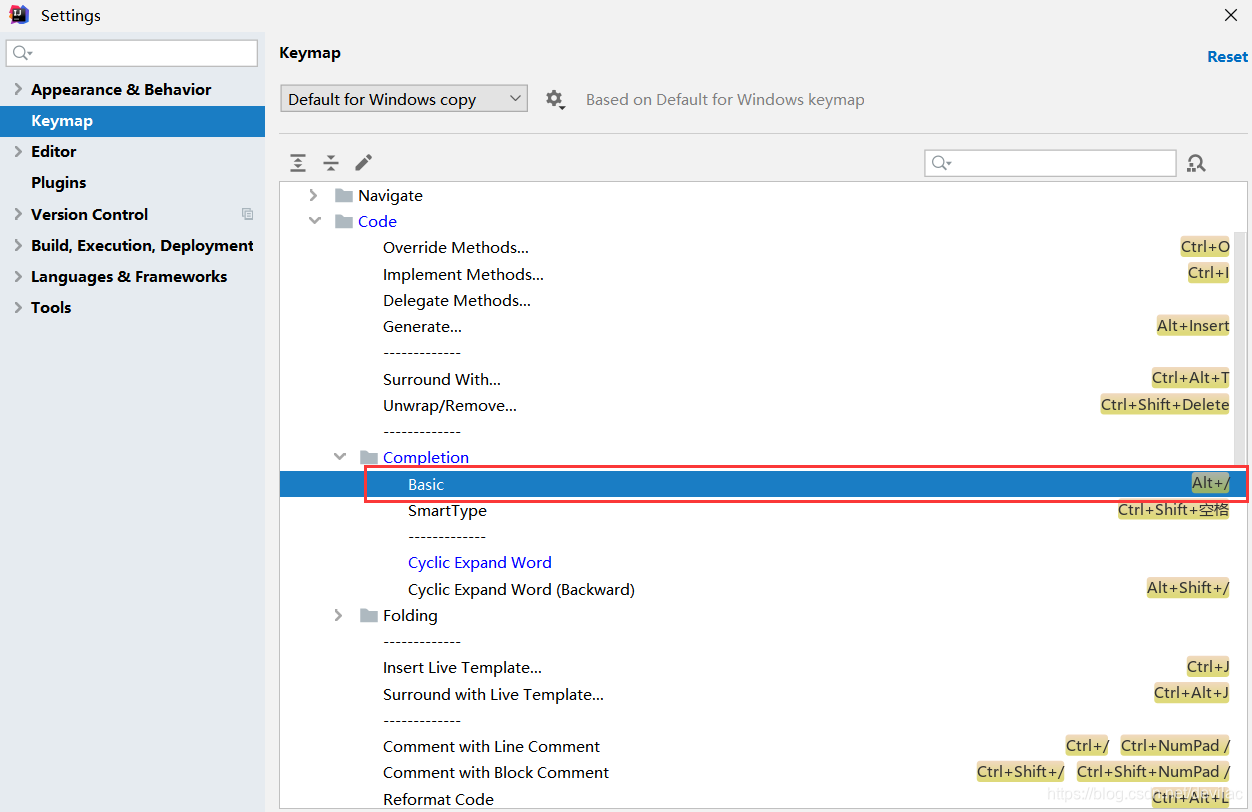The width and height of the screenshot is (1252, 812).
Task: Click the Ctrl+Shift+/ shortcut label
Action: [1020, 771]
